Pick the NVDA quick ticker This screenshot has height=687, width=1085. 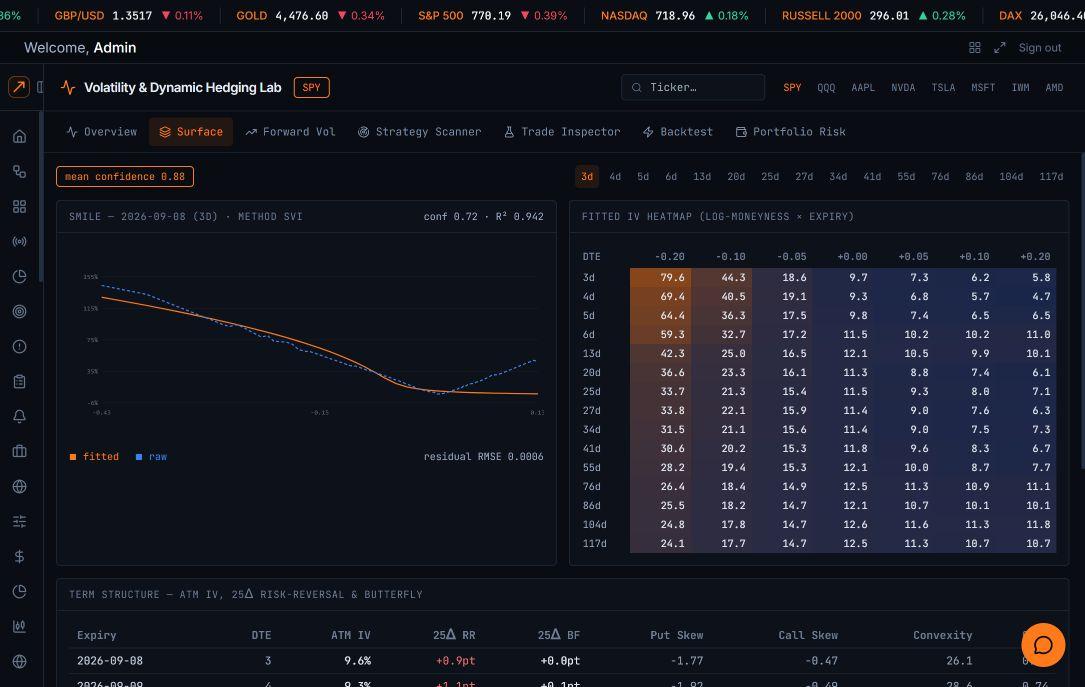point(903,88)
